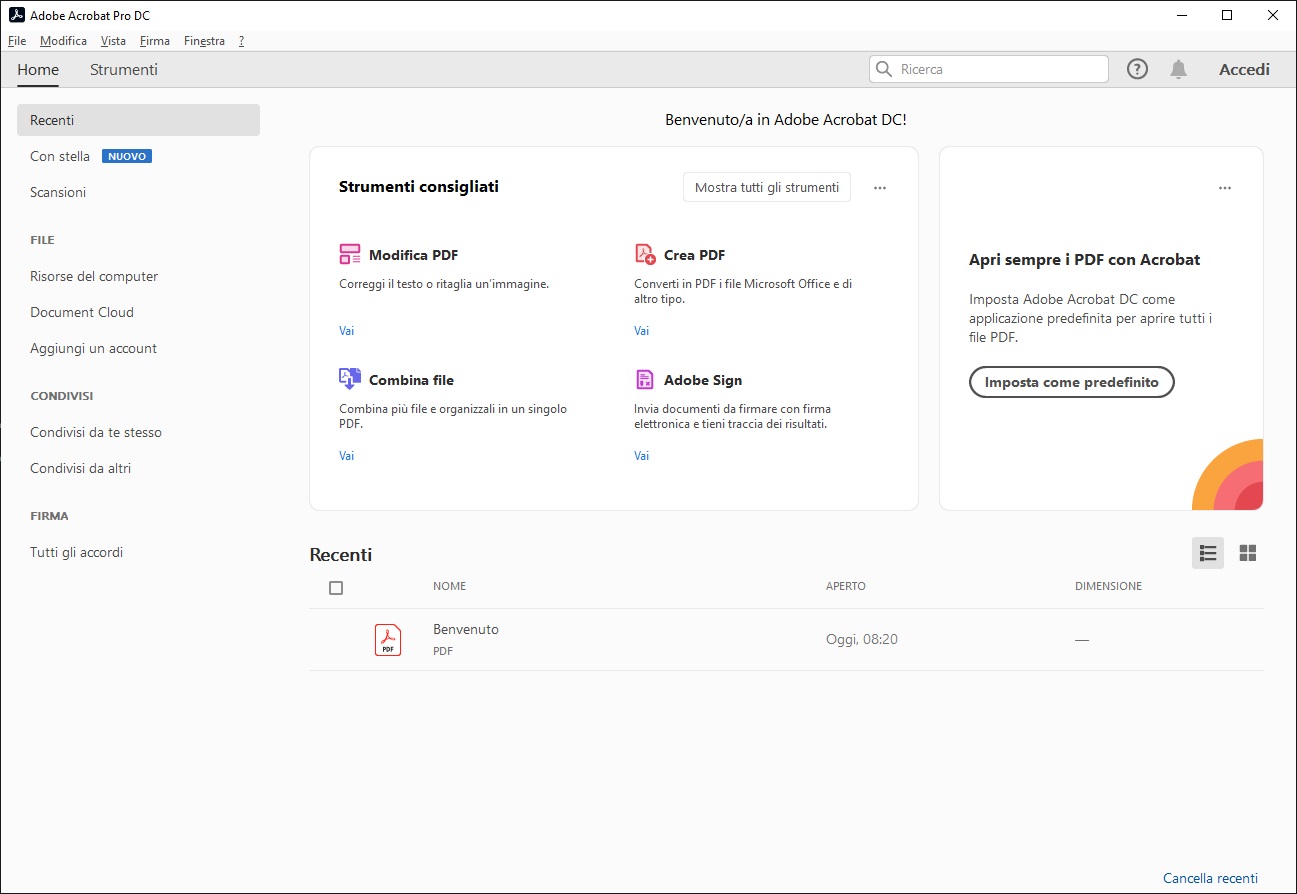Click the Adobe Sign tool title

tap(703, 380)
